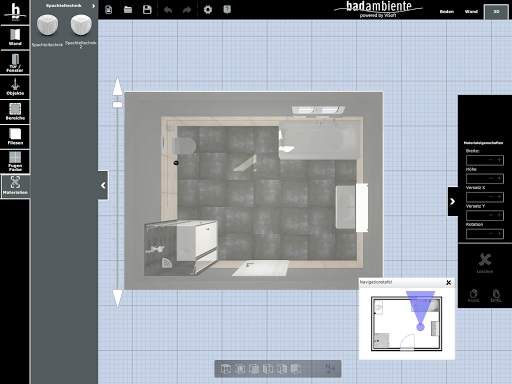Select the sixth view preset in bottom toolbar

click(x=295, y=369)
